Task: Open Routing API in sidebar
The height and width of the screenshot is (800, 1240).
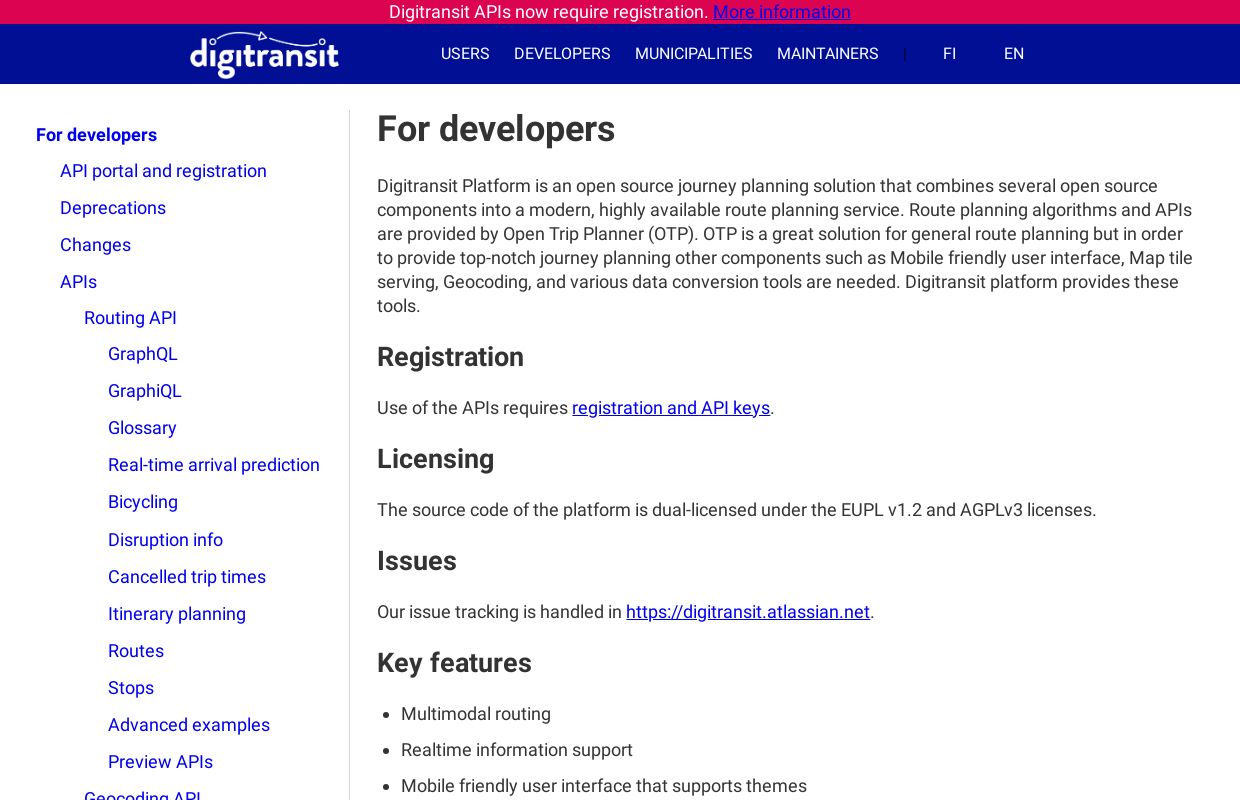Action: [x=130, y=318]
